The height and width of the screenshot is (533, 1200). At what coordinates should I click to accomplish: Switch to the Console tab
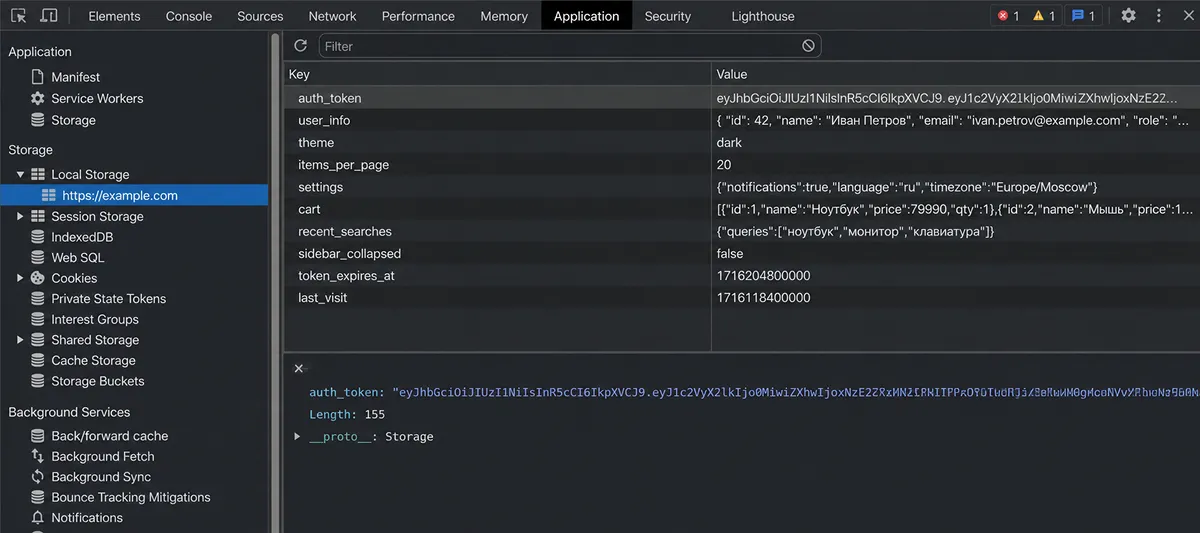coord(189,16)
